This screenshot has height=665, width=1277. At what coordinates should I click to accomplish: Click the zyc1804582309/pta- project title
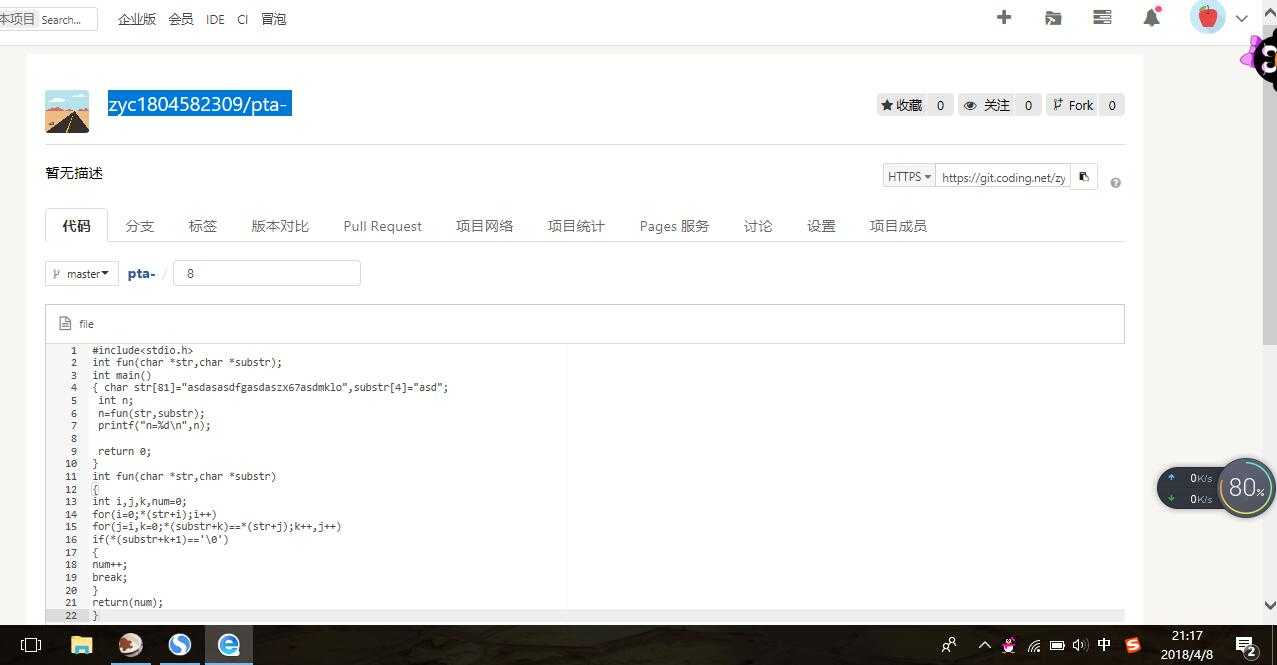point(200,104)
